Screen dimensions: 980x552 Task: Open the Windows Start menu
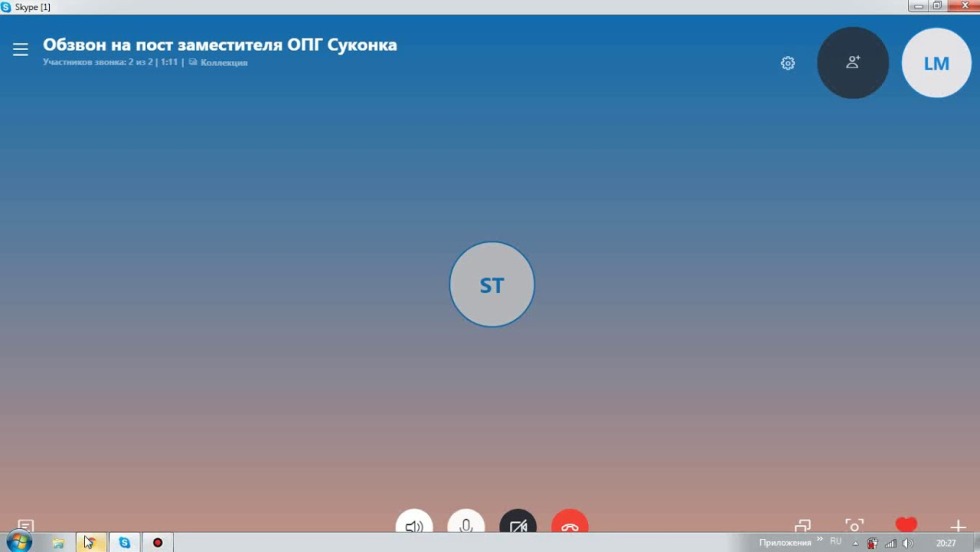[18, 542]
